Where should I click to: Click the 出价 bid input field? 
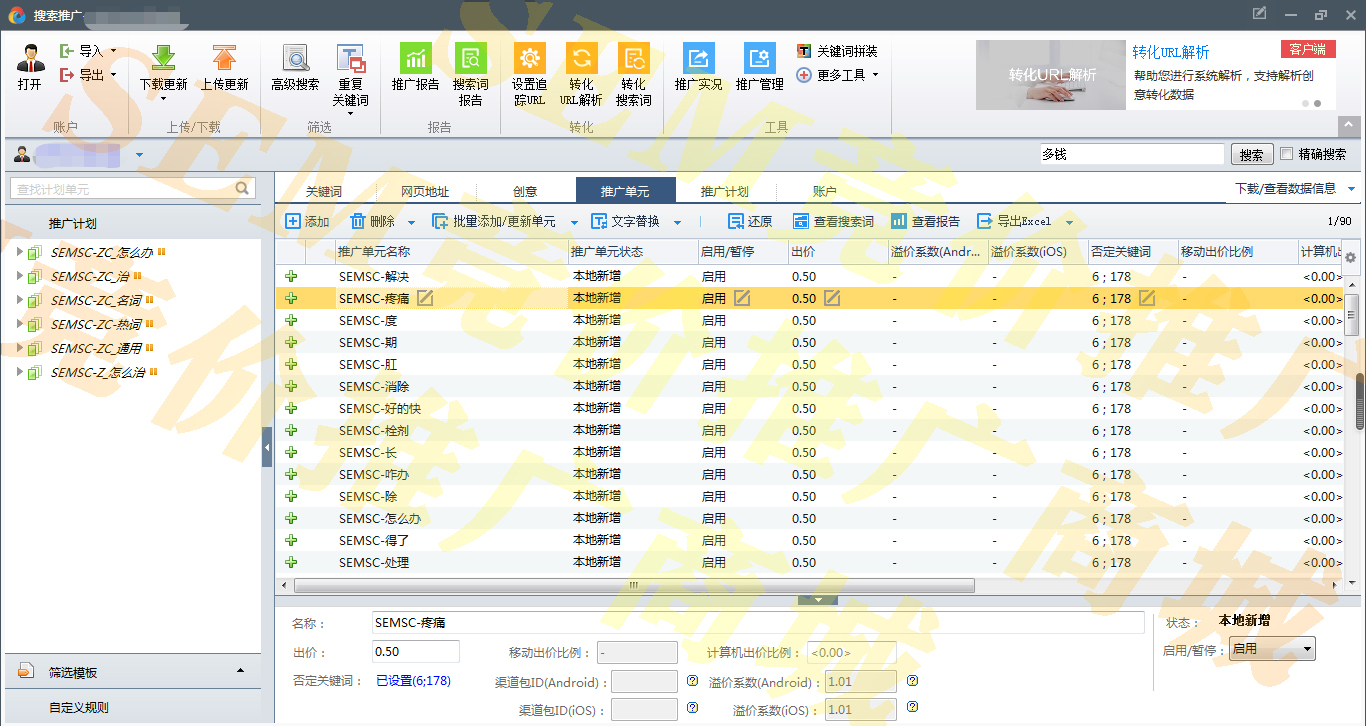(x=415, y=652)
